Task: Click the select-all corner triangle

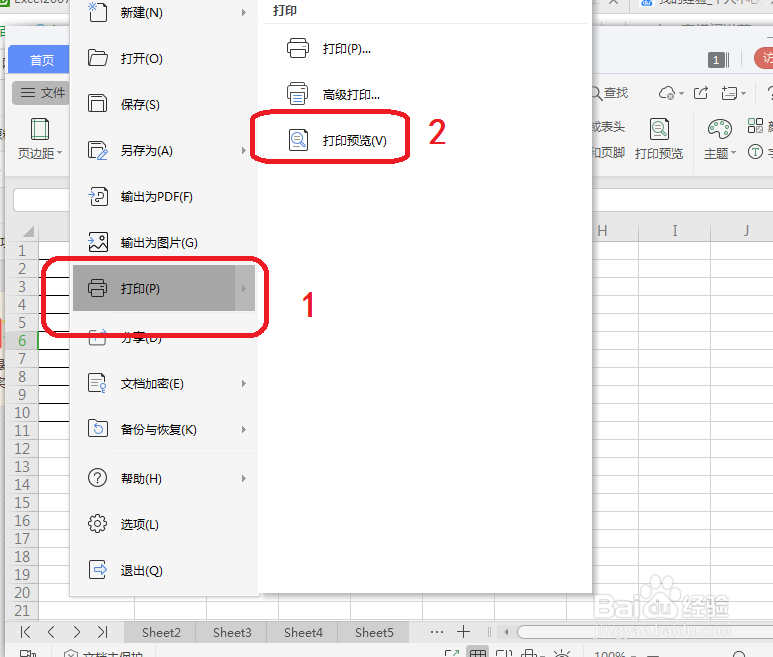Action: click(x=28, y=231)
